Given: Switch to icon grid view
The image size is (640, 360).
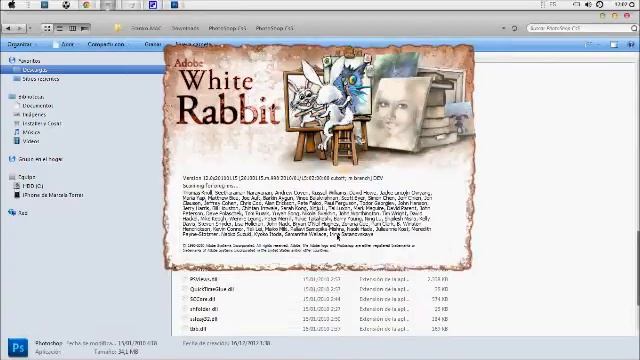Looking at the screenshot, I should tap(47, 28).
